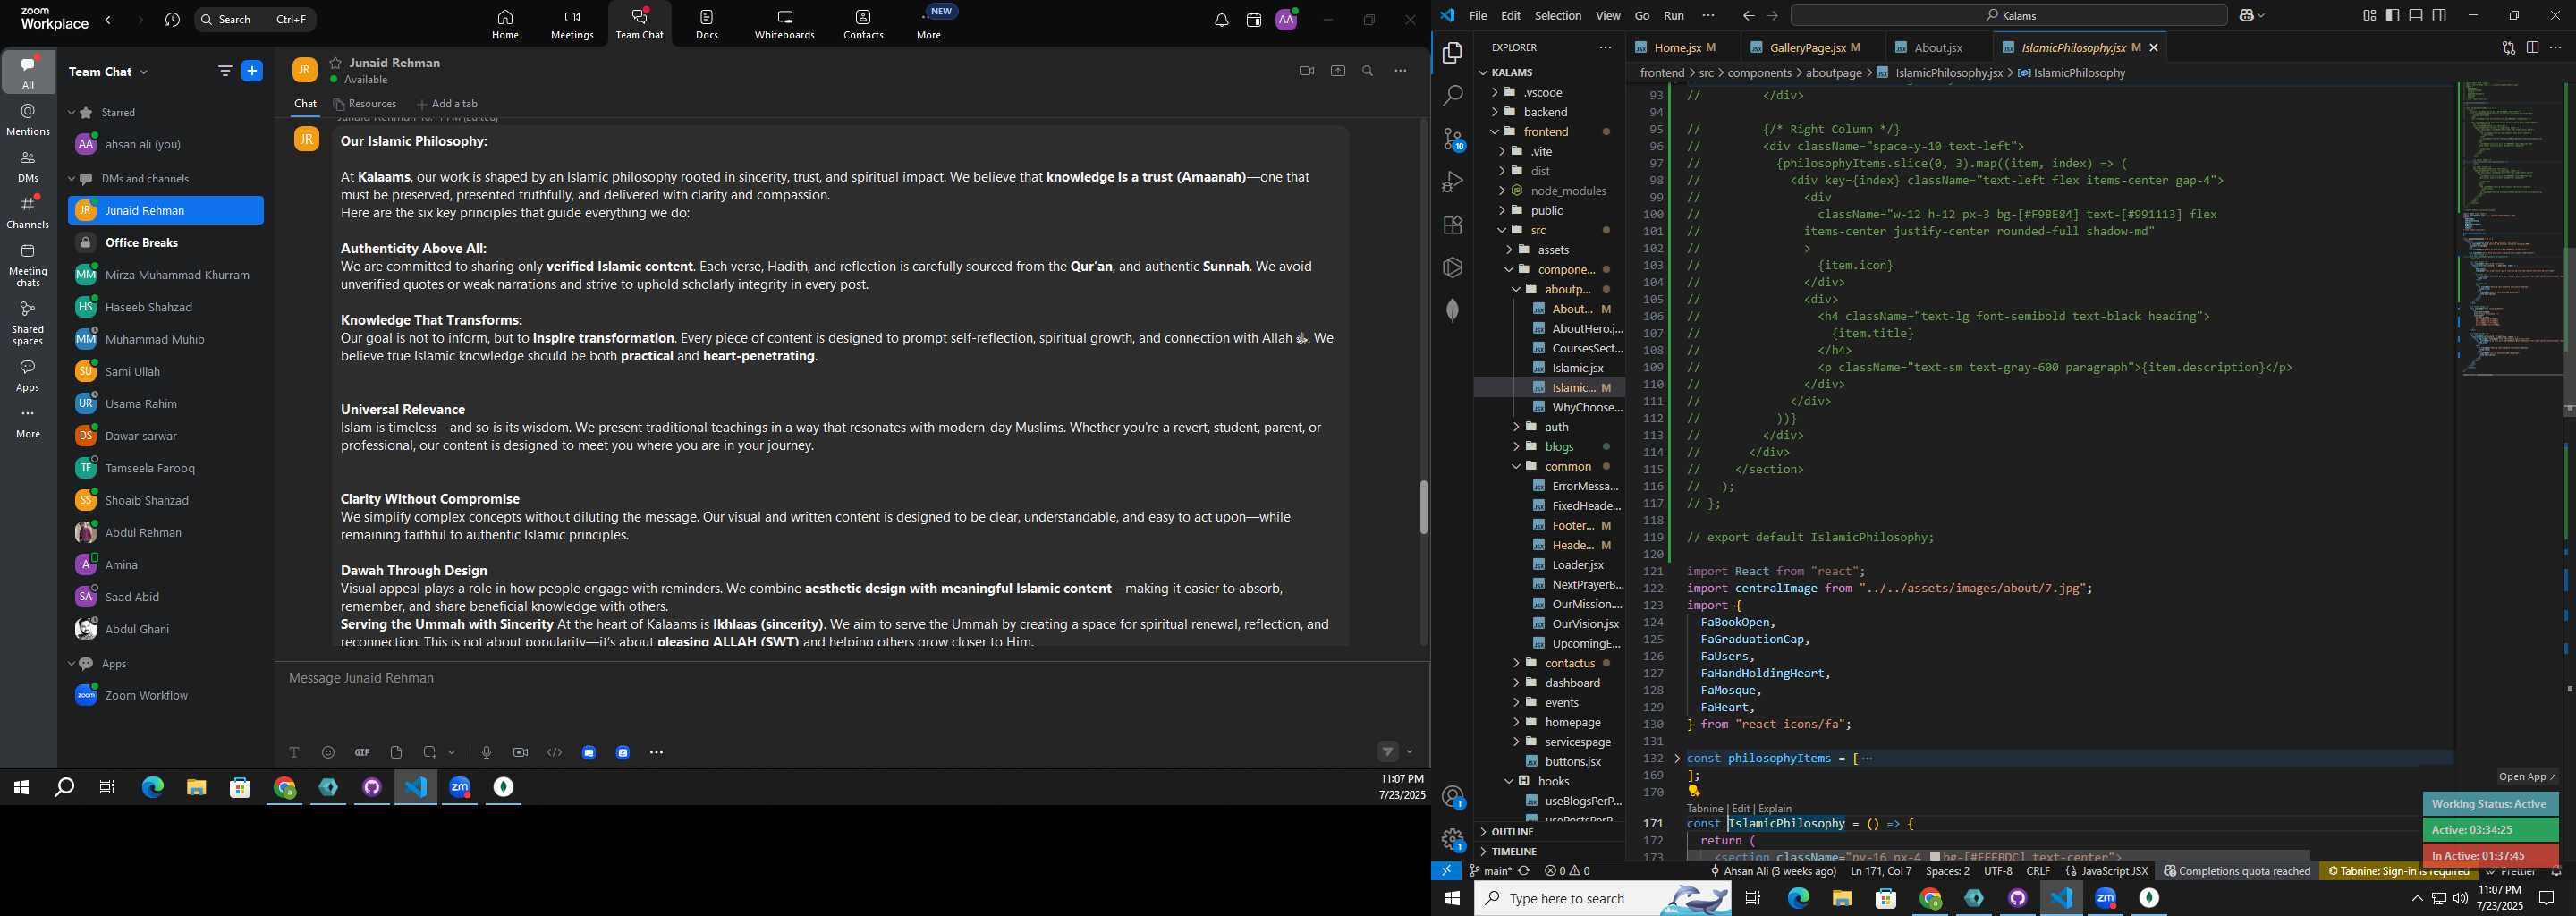Collapse the Starred section in Zoom

[71, 113]
